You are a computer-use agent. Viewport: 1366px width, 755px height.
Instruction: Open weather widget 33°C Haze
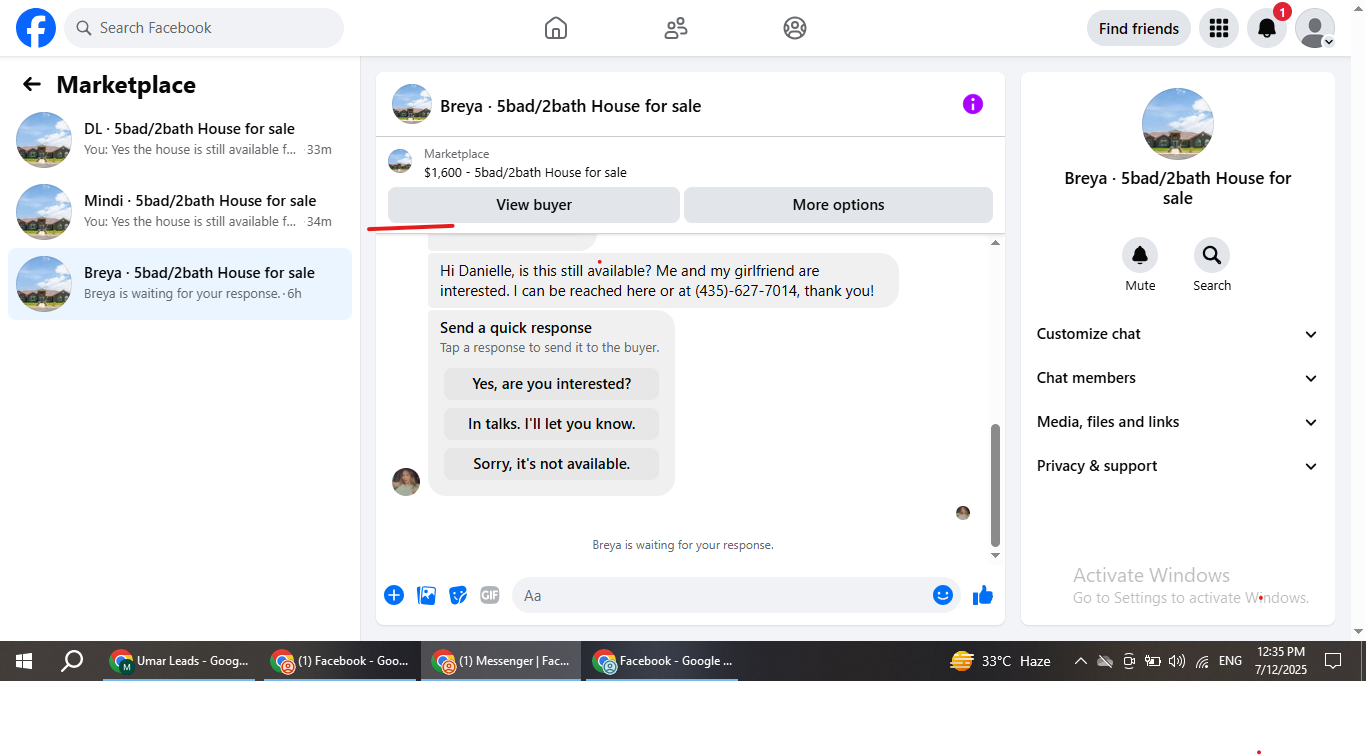(1000, 661)
